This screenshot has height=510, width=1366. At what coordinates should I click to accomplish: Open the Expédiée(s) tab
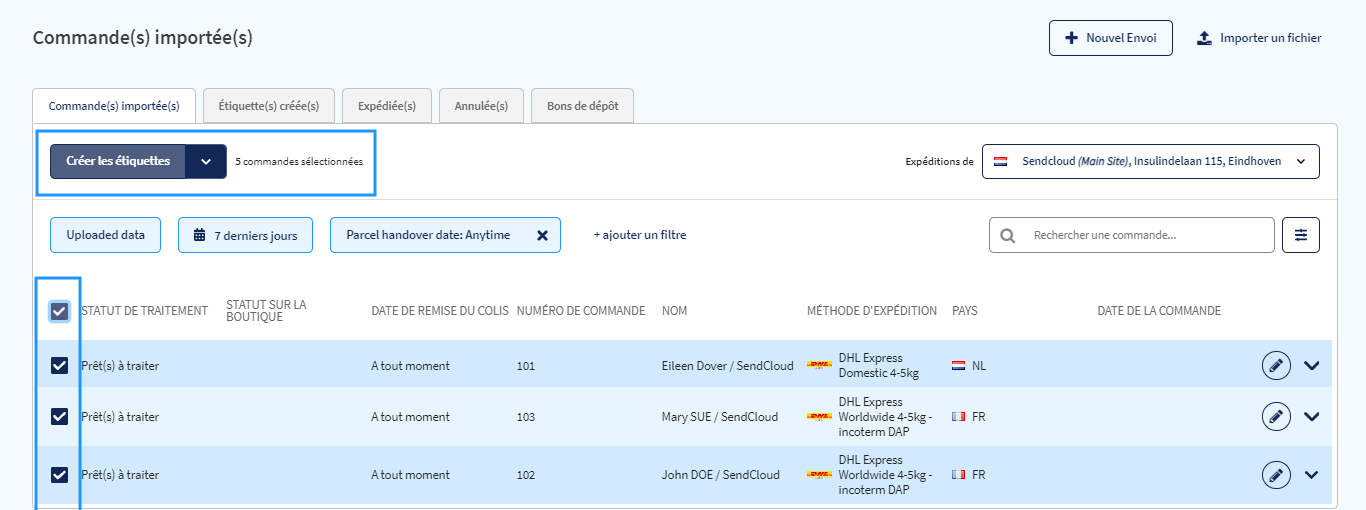point(387,106)
